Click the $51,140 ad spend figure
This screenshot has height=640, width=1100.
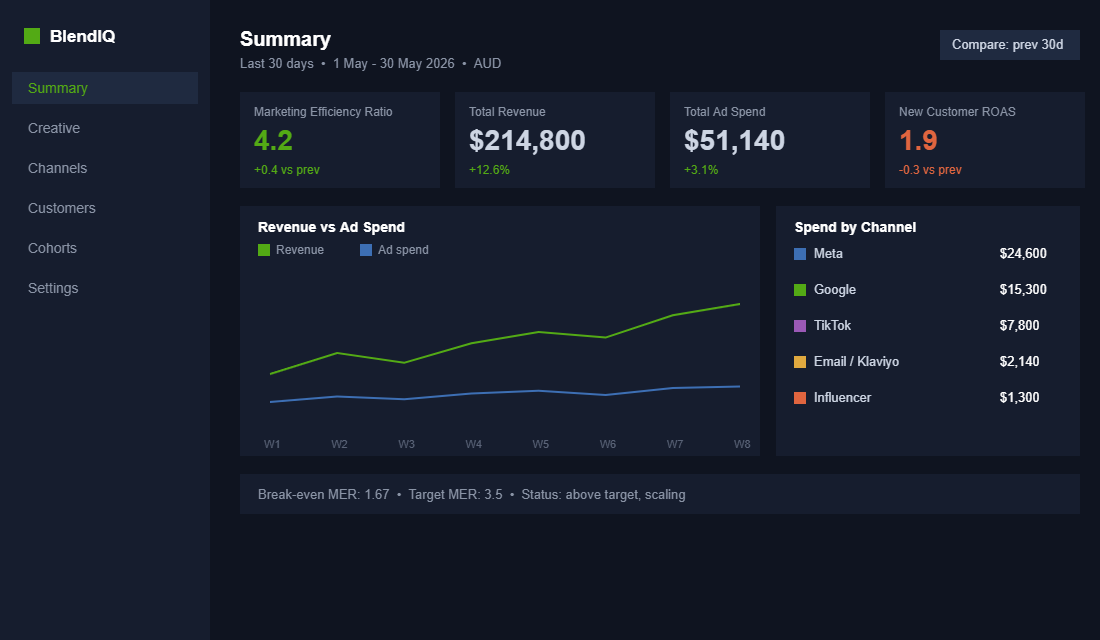pos(735,140)
